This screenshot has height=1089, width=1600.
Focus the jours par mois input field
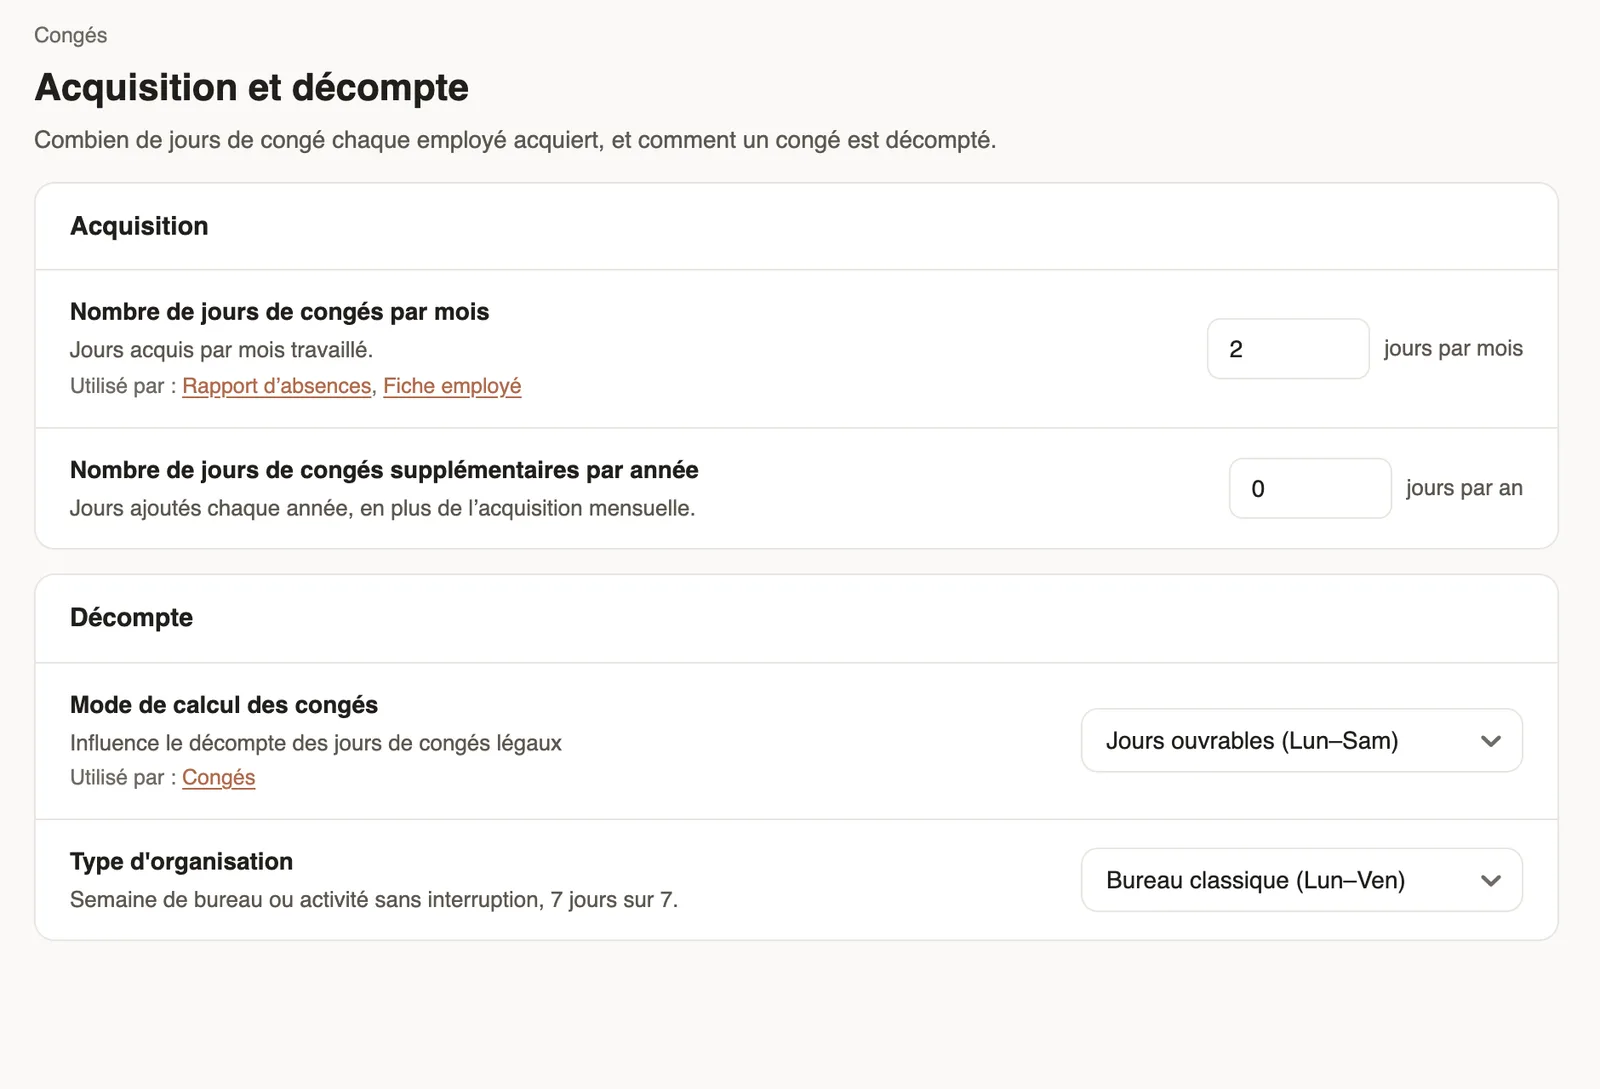coord(1288,349)
